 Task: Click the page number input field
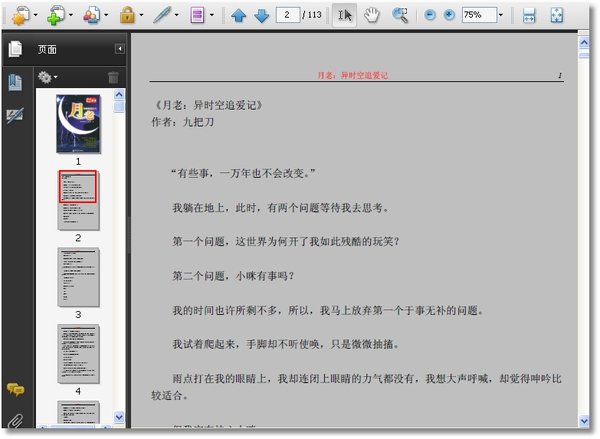click(x=287, y=15)
